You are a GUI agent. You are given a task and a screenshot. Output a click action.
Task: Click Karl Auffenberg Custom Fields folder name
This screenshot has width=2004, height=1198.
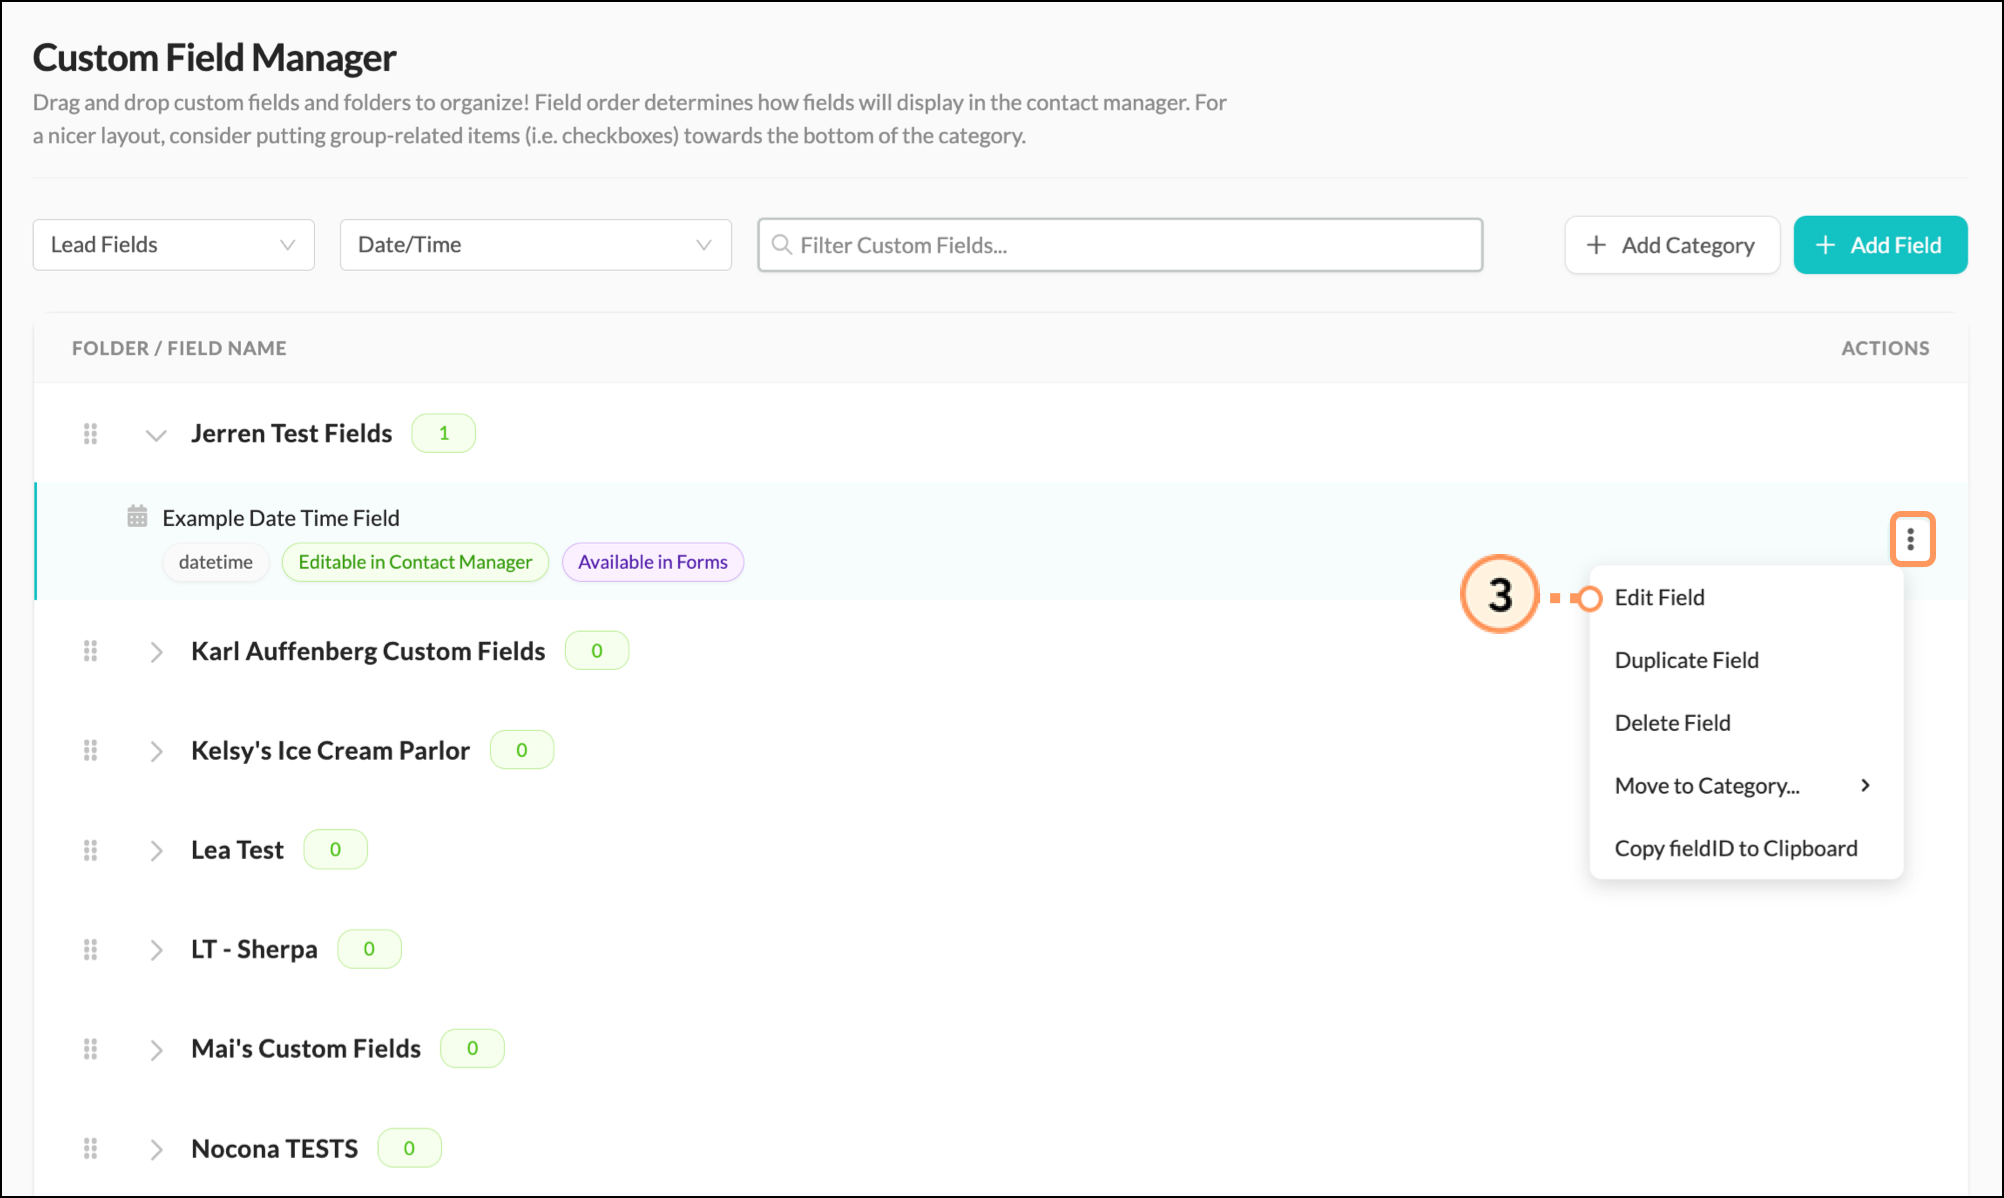[x=368, y=651]
